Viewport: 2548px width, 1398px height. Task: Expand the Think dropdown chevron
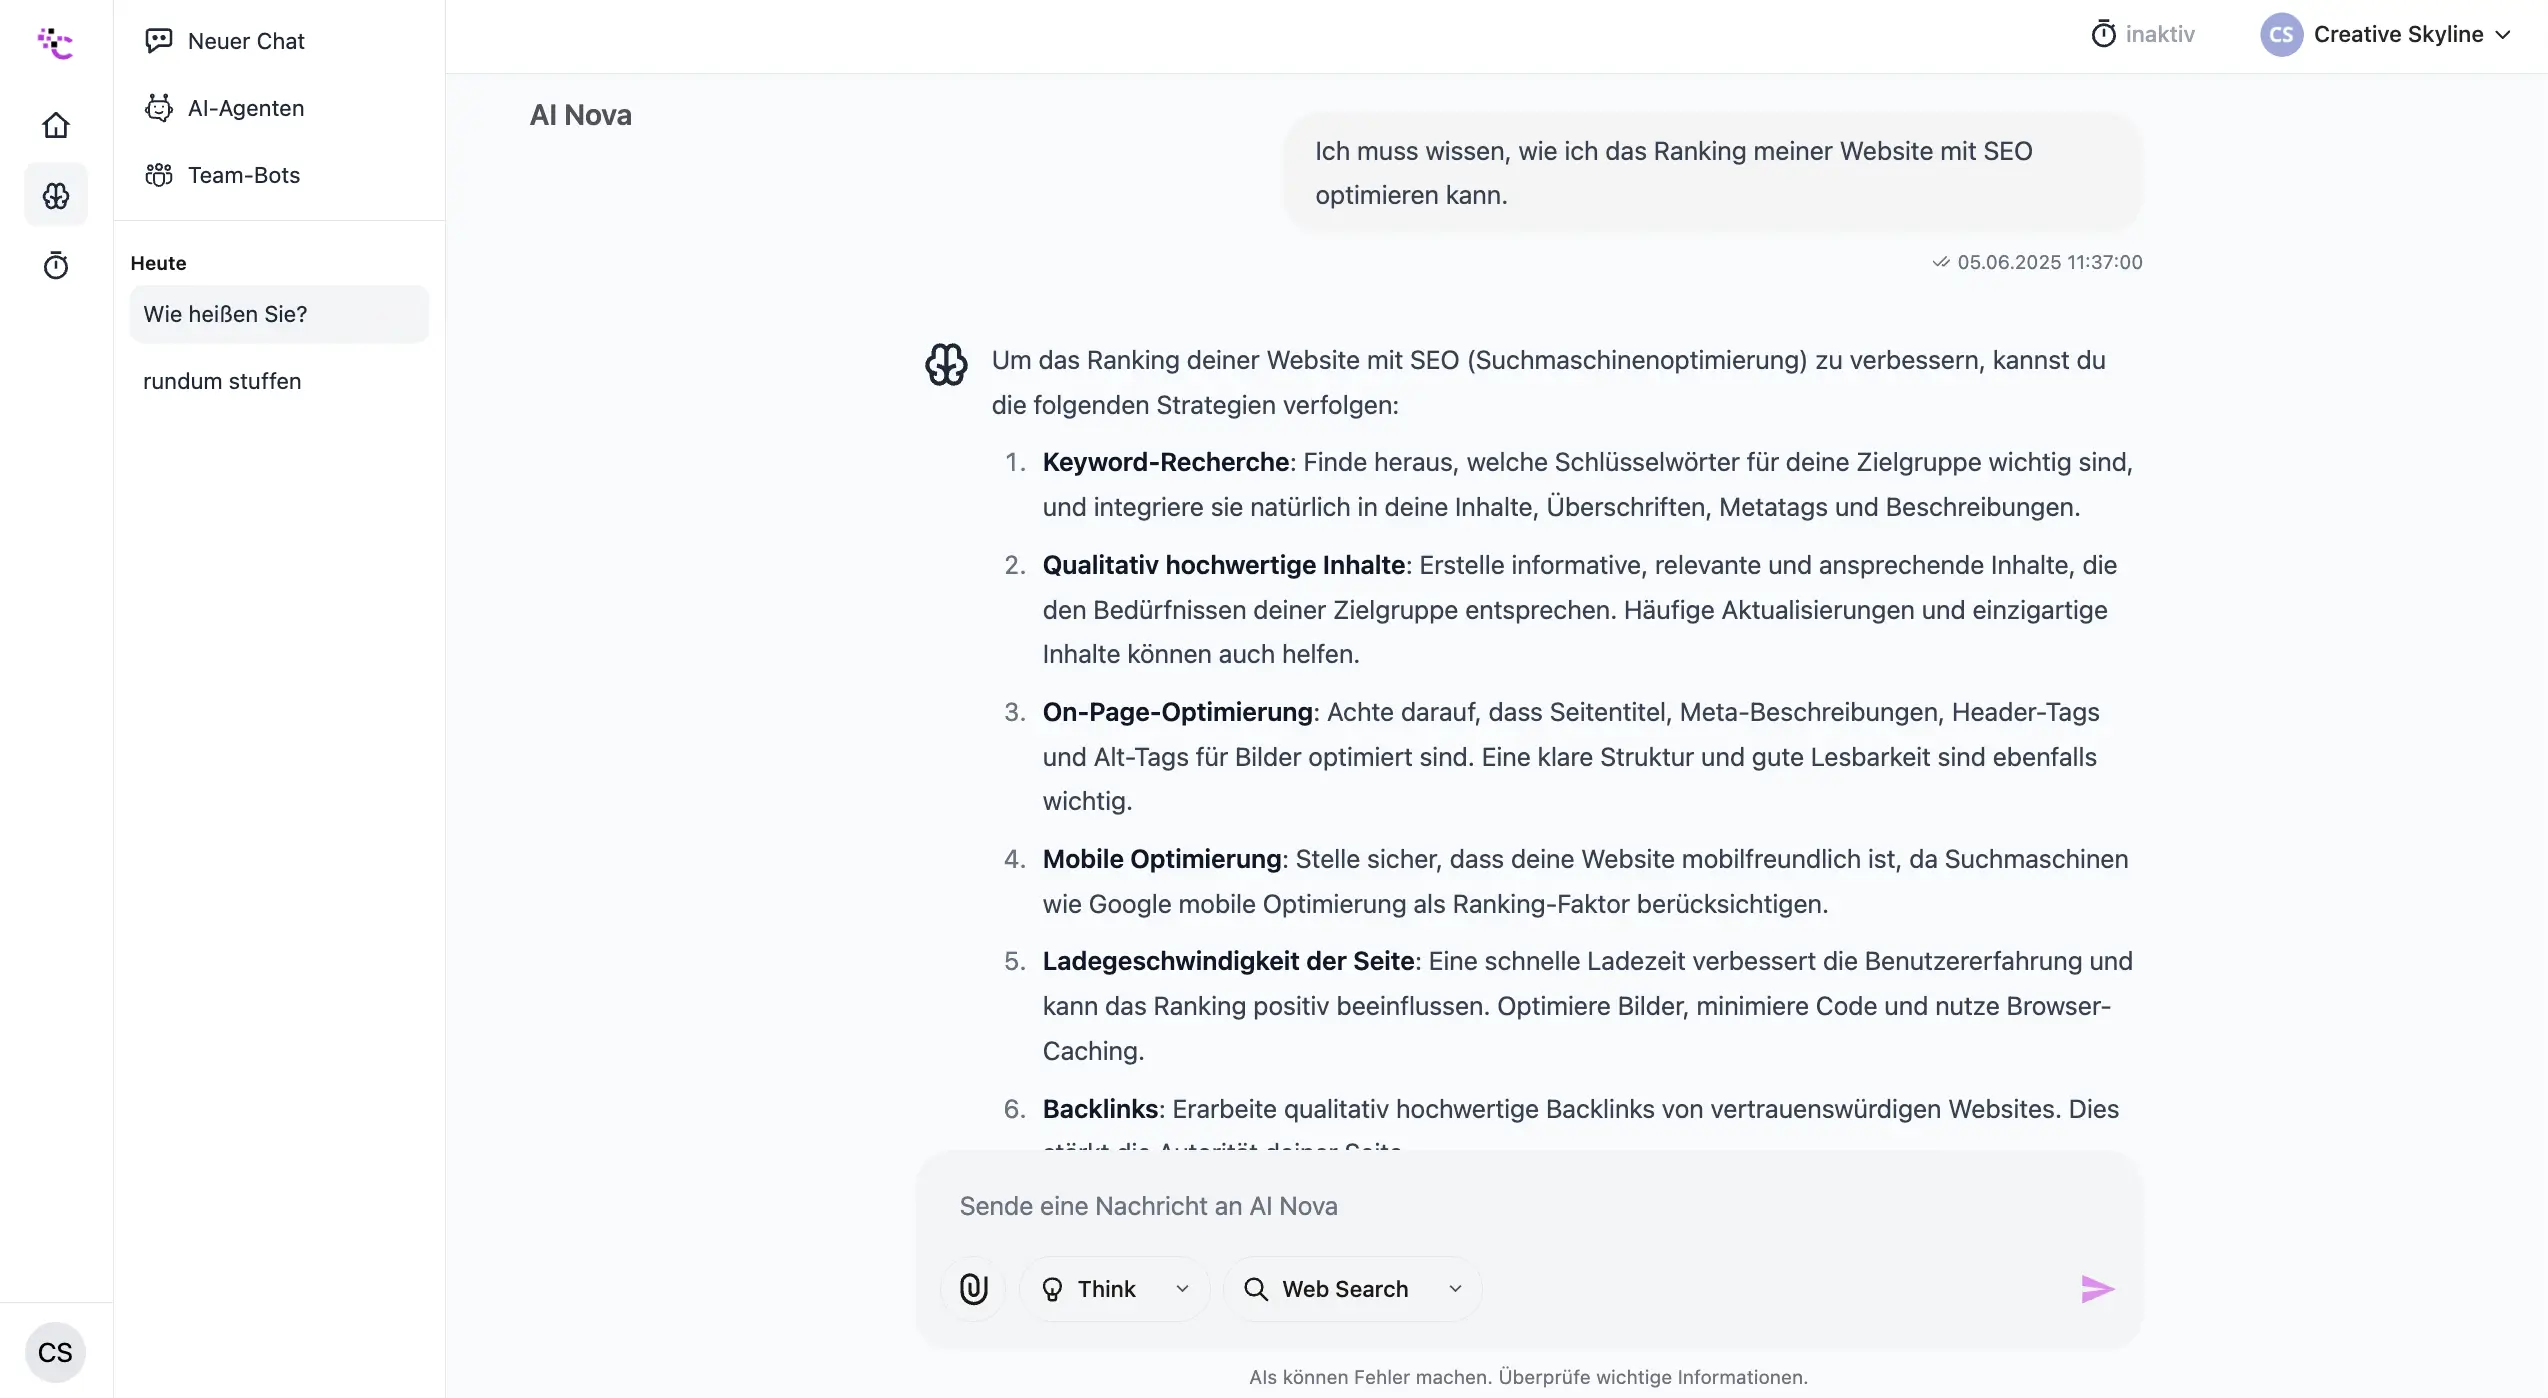[1183, 1289]
